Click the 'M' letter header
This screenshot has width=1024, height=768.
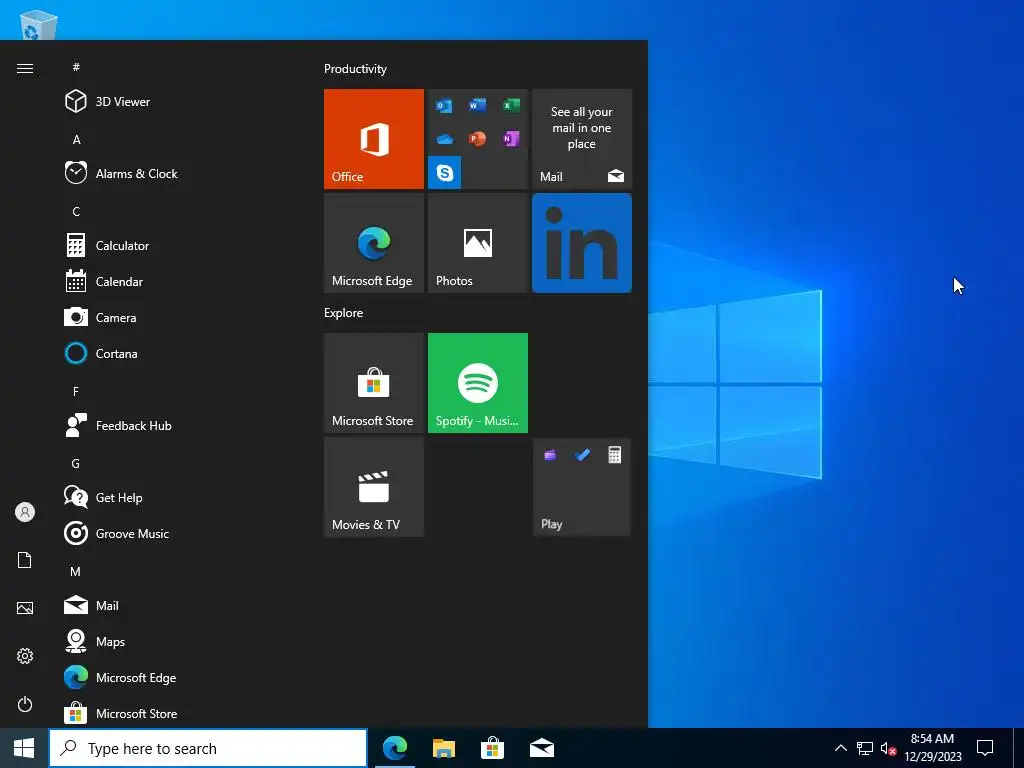click(x=76, y=571)
